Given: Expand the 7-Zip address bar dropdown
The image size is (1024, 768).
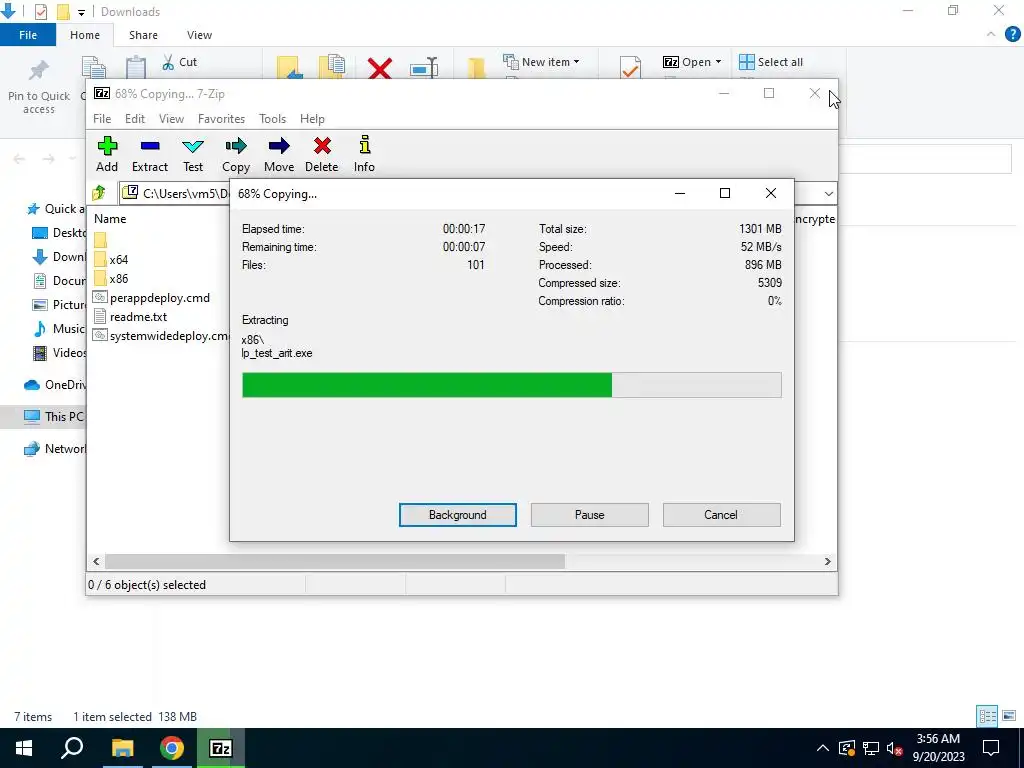Looking at the screenshot, I should 828,193.
